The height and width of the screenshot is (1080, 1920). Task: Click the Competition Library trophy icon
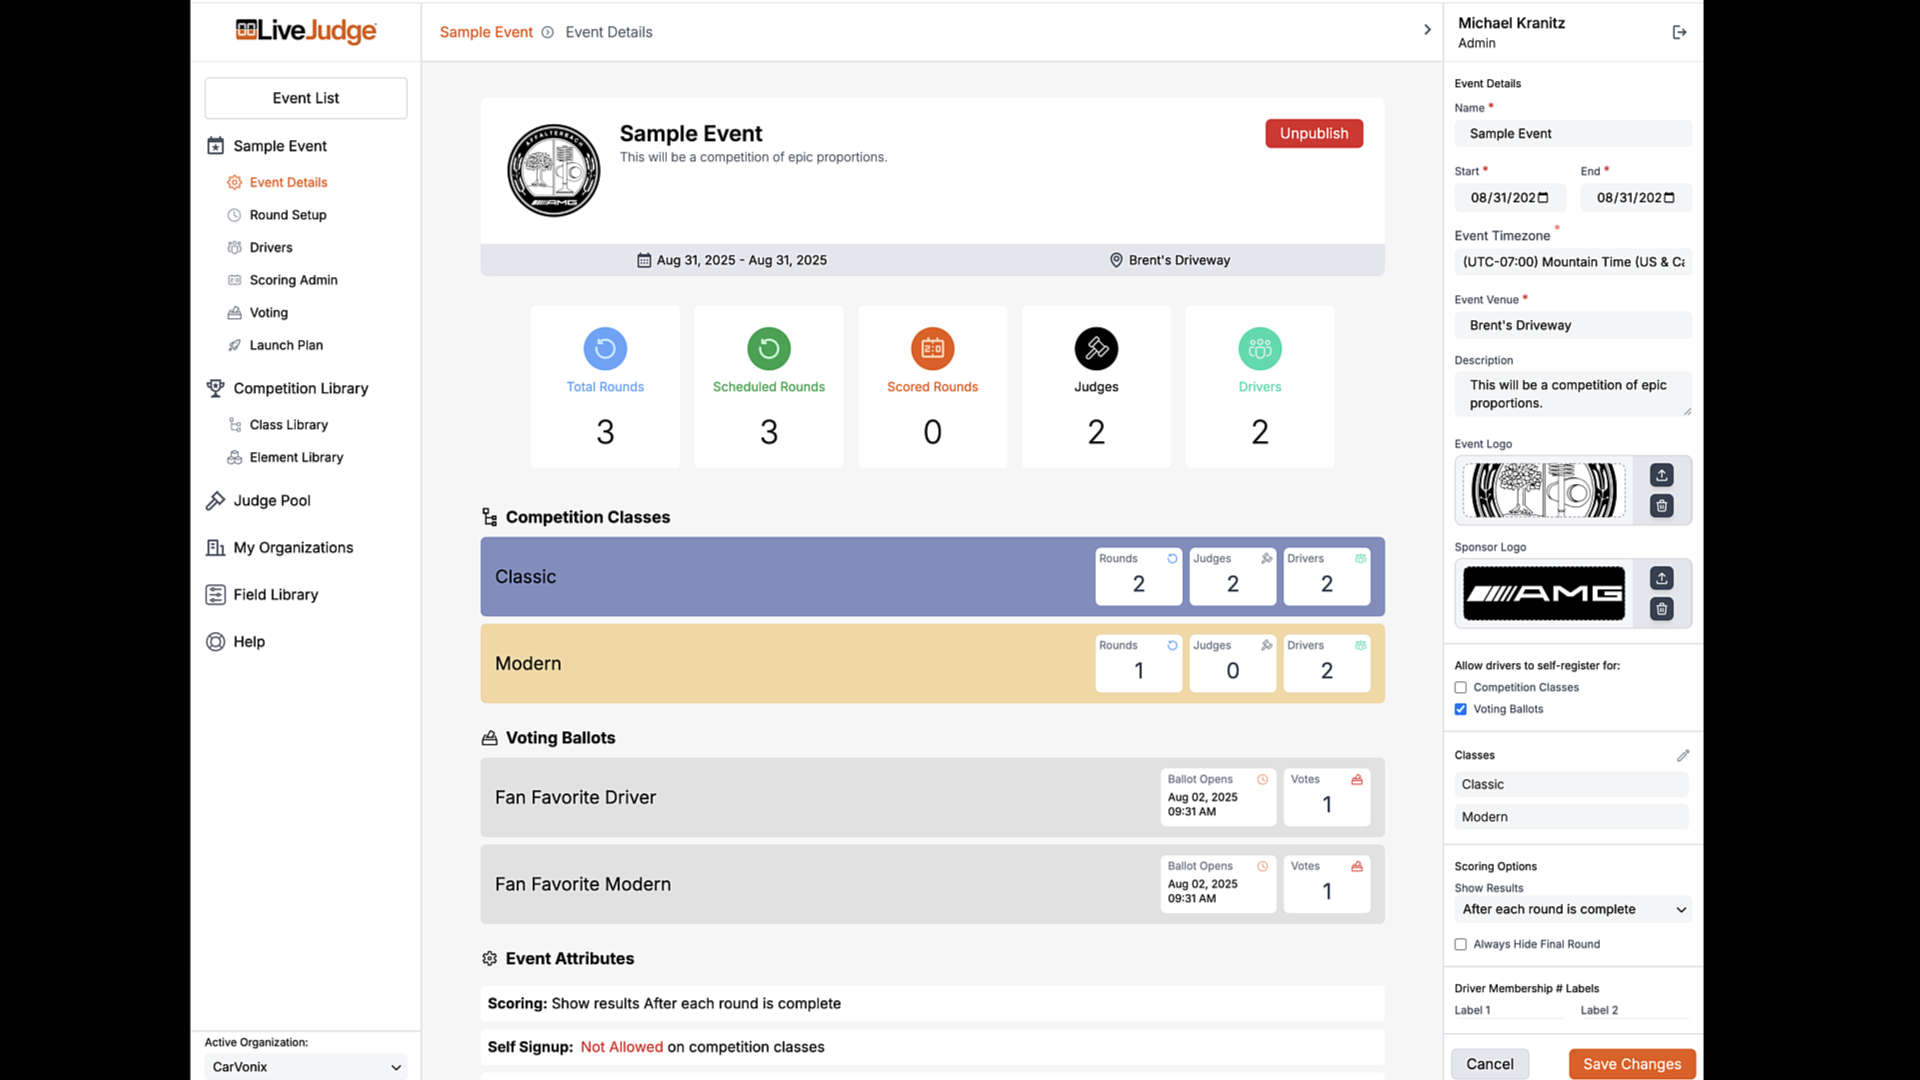click(215, 388)
